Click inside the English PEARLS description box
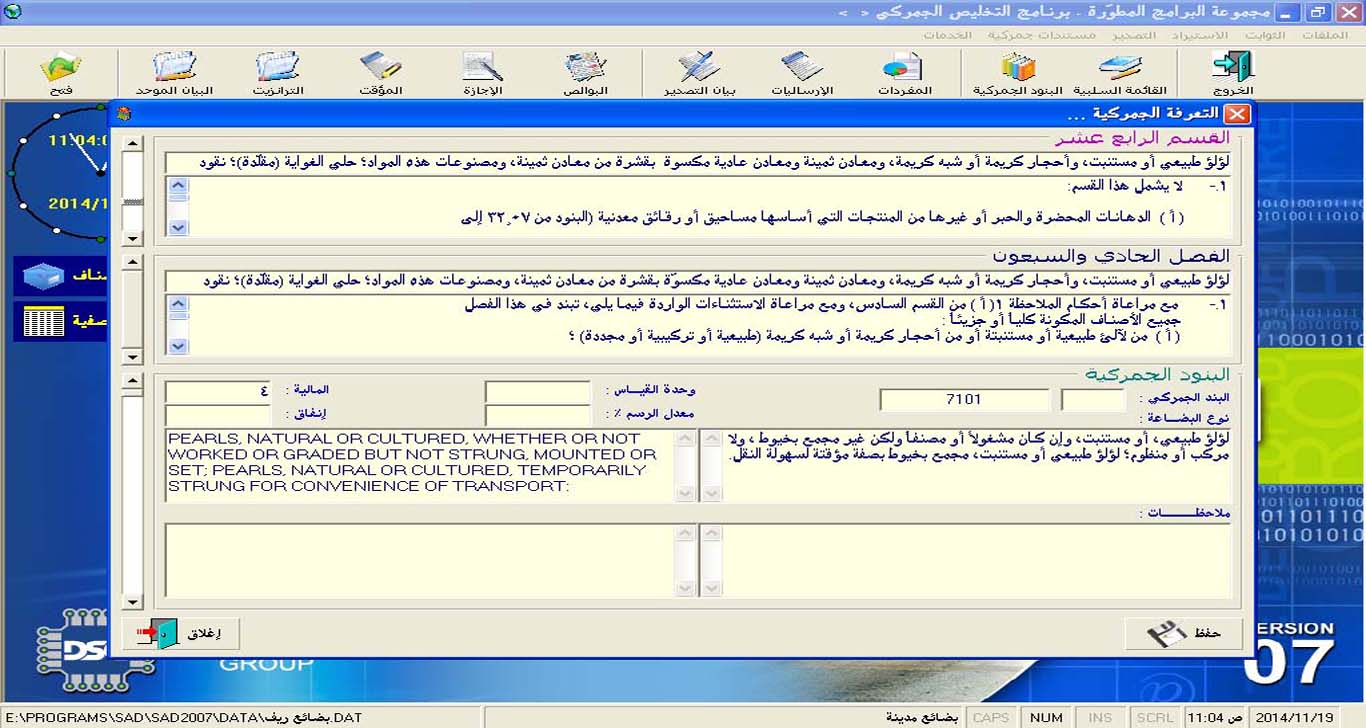Screen dimensions: 1366x728 [420, 465]
